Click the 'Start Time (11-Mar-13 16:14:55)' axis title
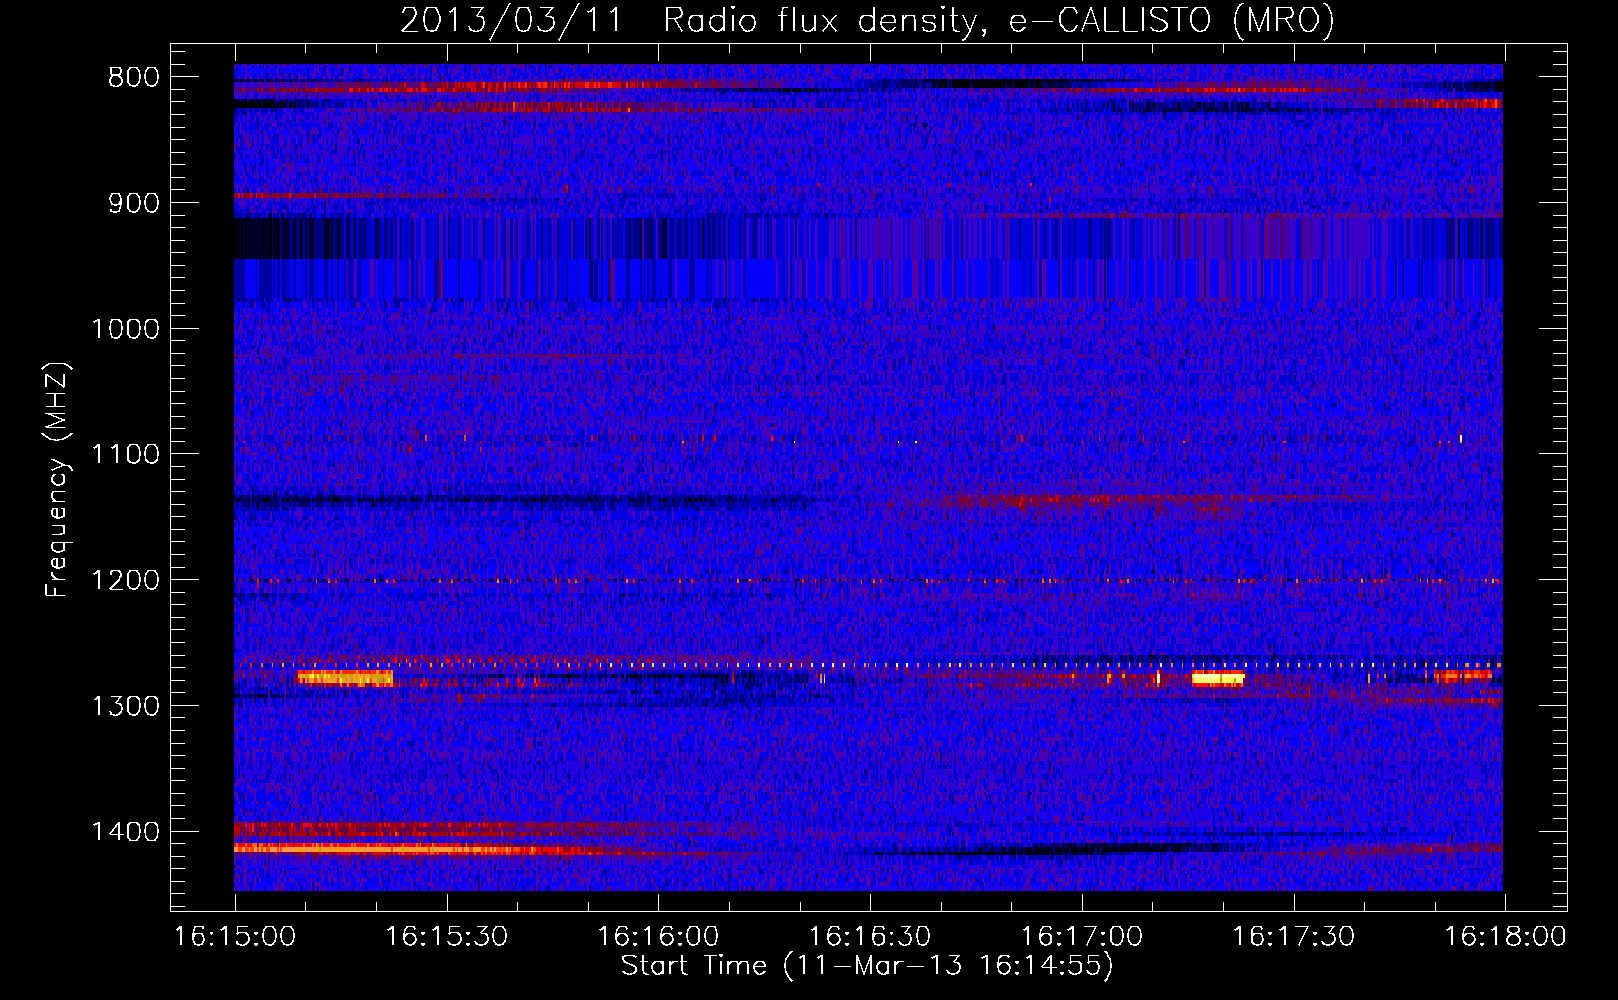The width and height of the screenshot is (1618, 1000). pyautogui.click(x=867, y=966)
